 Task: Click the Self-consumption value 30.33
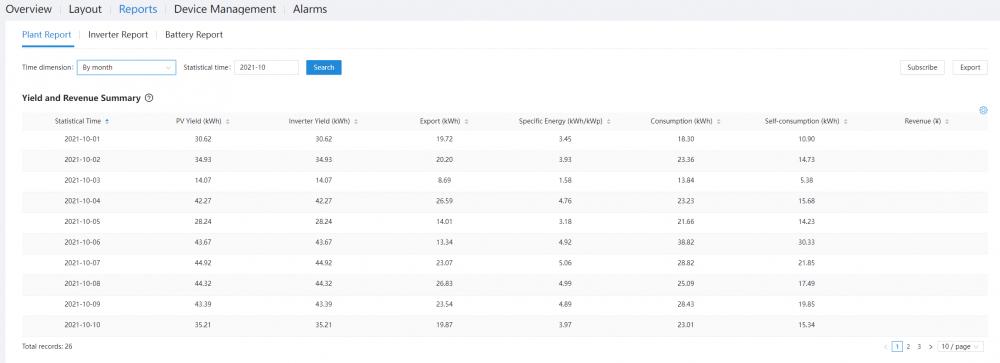(806, 242)
